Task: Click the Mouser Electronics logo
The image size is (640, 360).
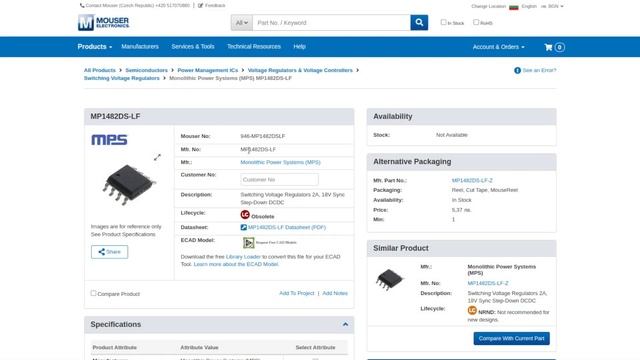Action: point(104,22)
